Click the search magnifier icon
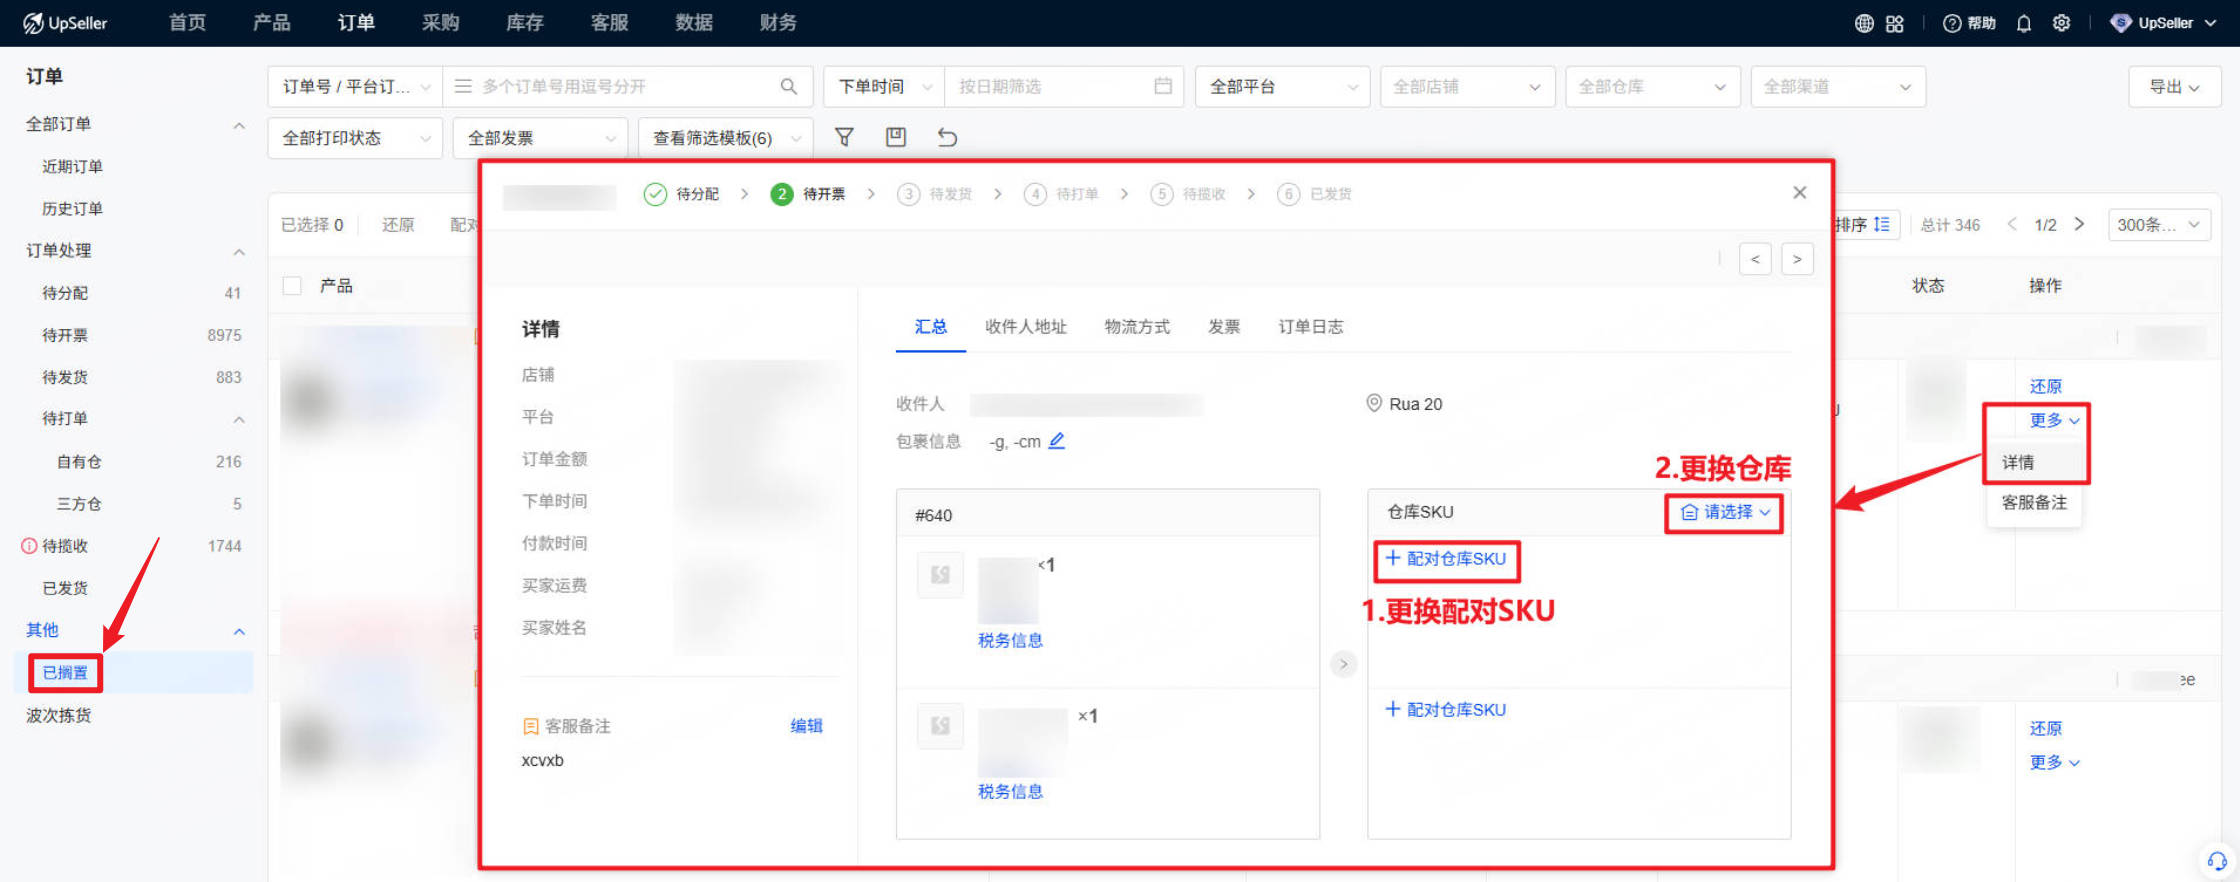The image size is (2240, 882). [788, 87]
